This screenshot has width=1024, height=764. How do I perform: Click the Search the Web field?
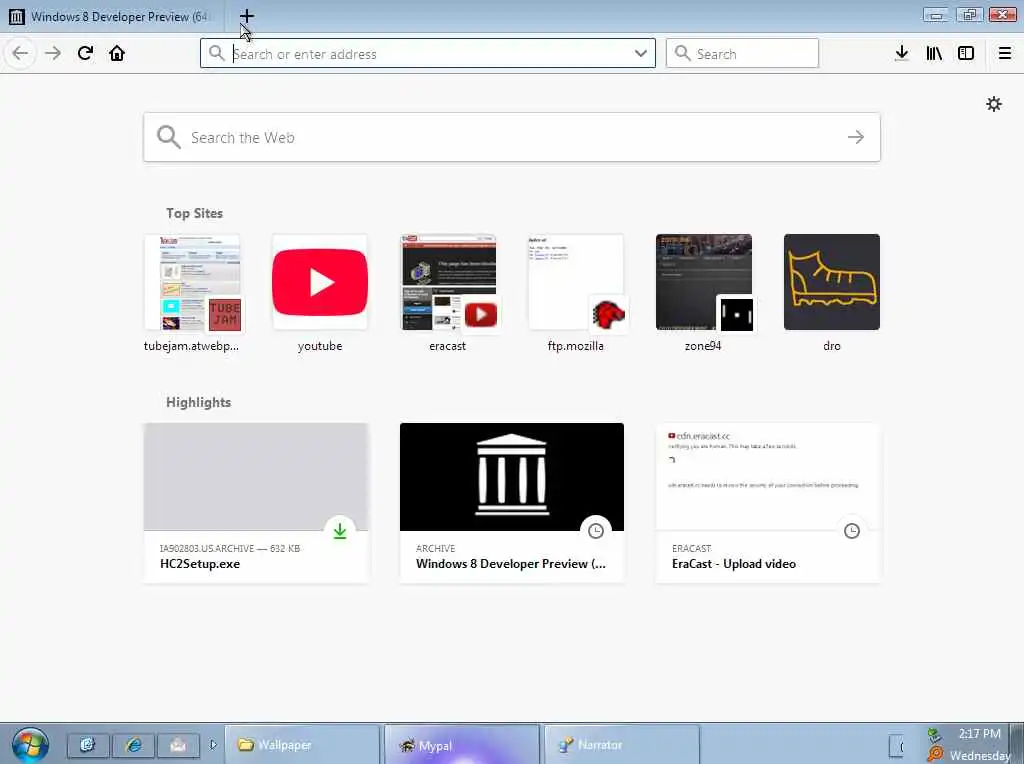point(512,137)
